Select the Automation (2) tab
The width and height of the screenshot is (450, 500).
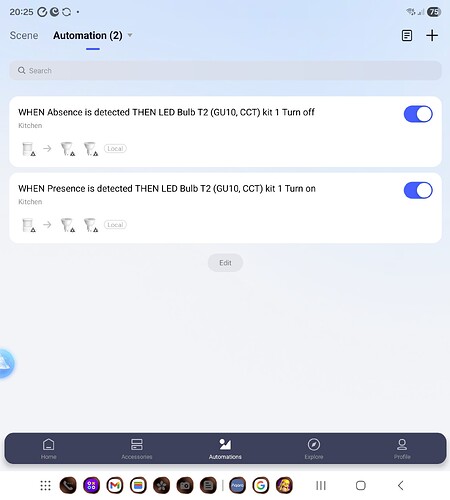(88, 35)
